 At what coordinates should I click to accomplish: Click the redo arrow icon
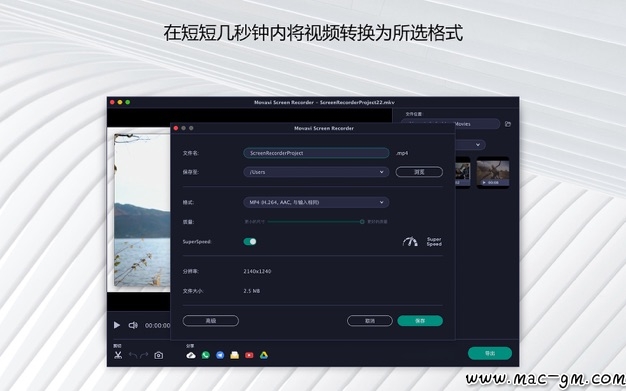pyautogui.click(x=144, y=355)
